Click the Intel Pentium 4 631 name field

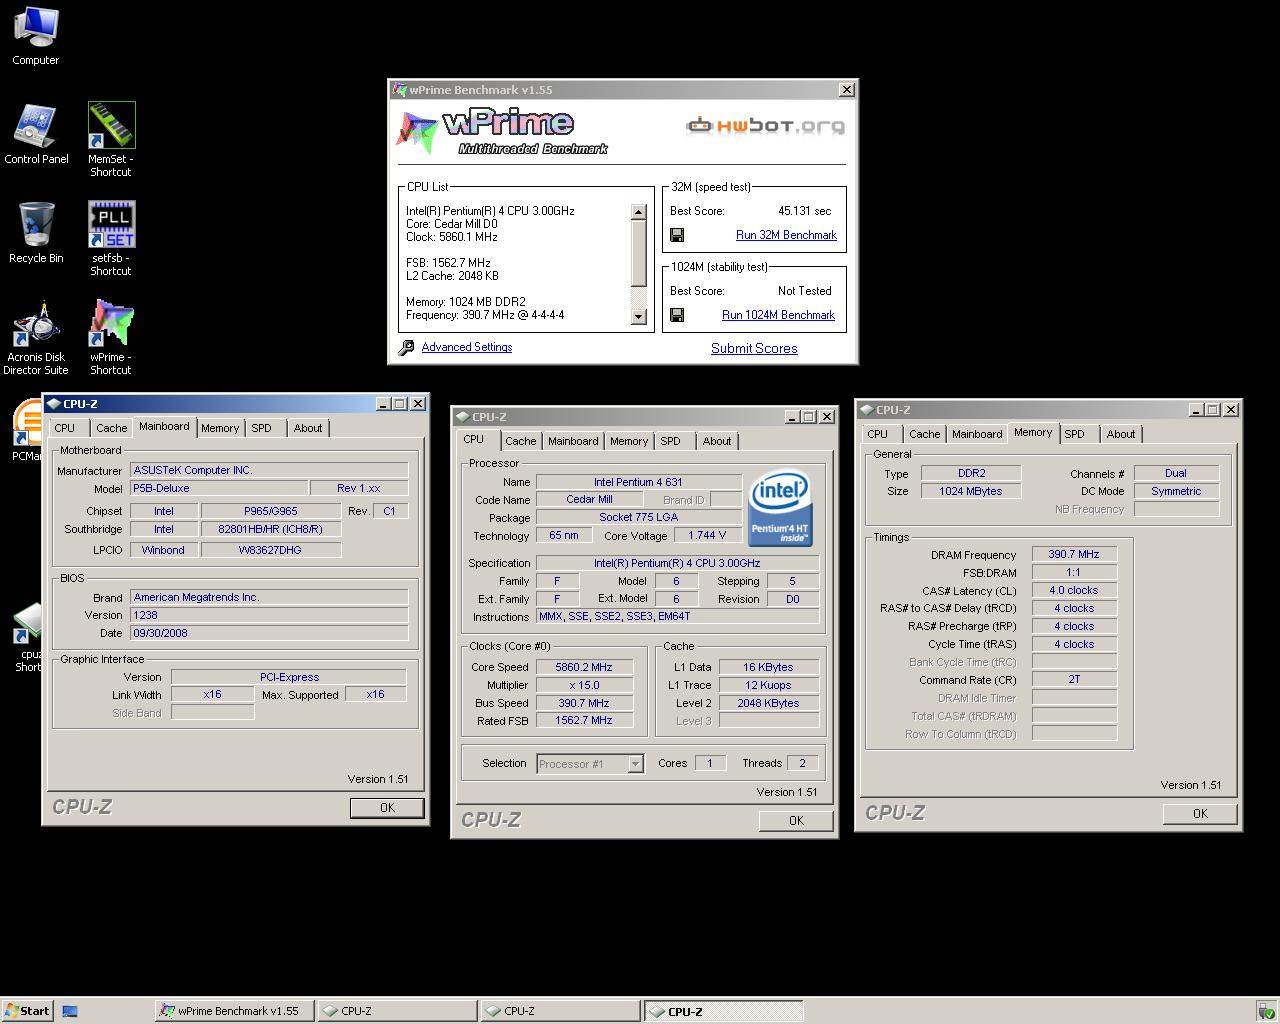[638, 482]
